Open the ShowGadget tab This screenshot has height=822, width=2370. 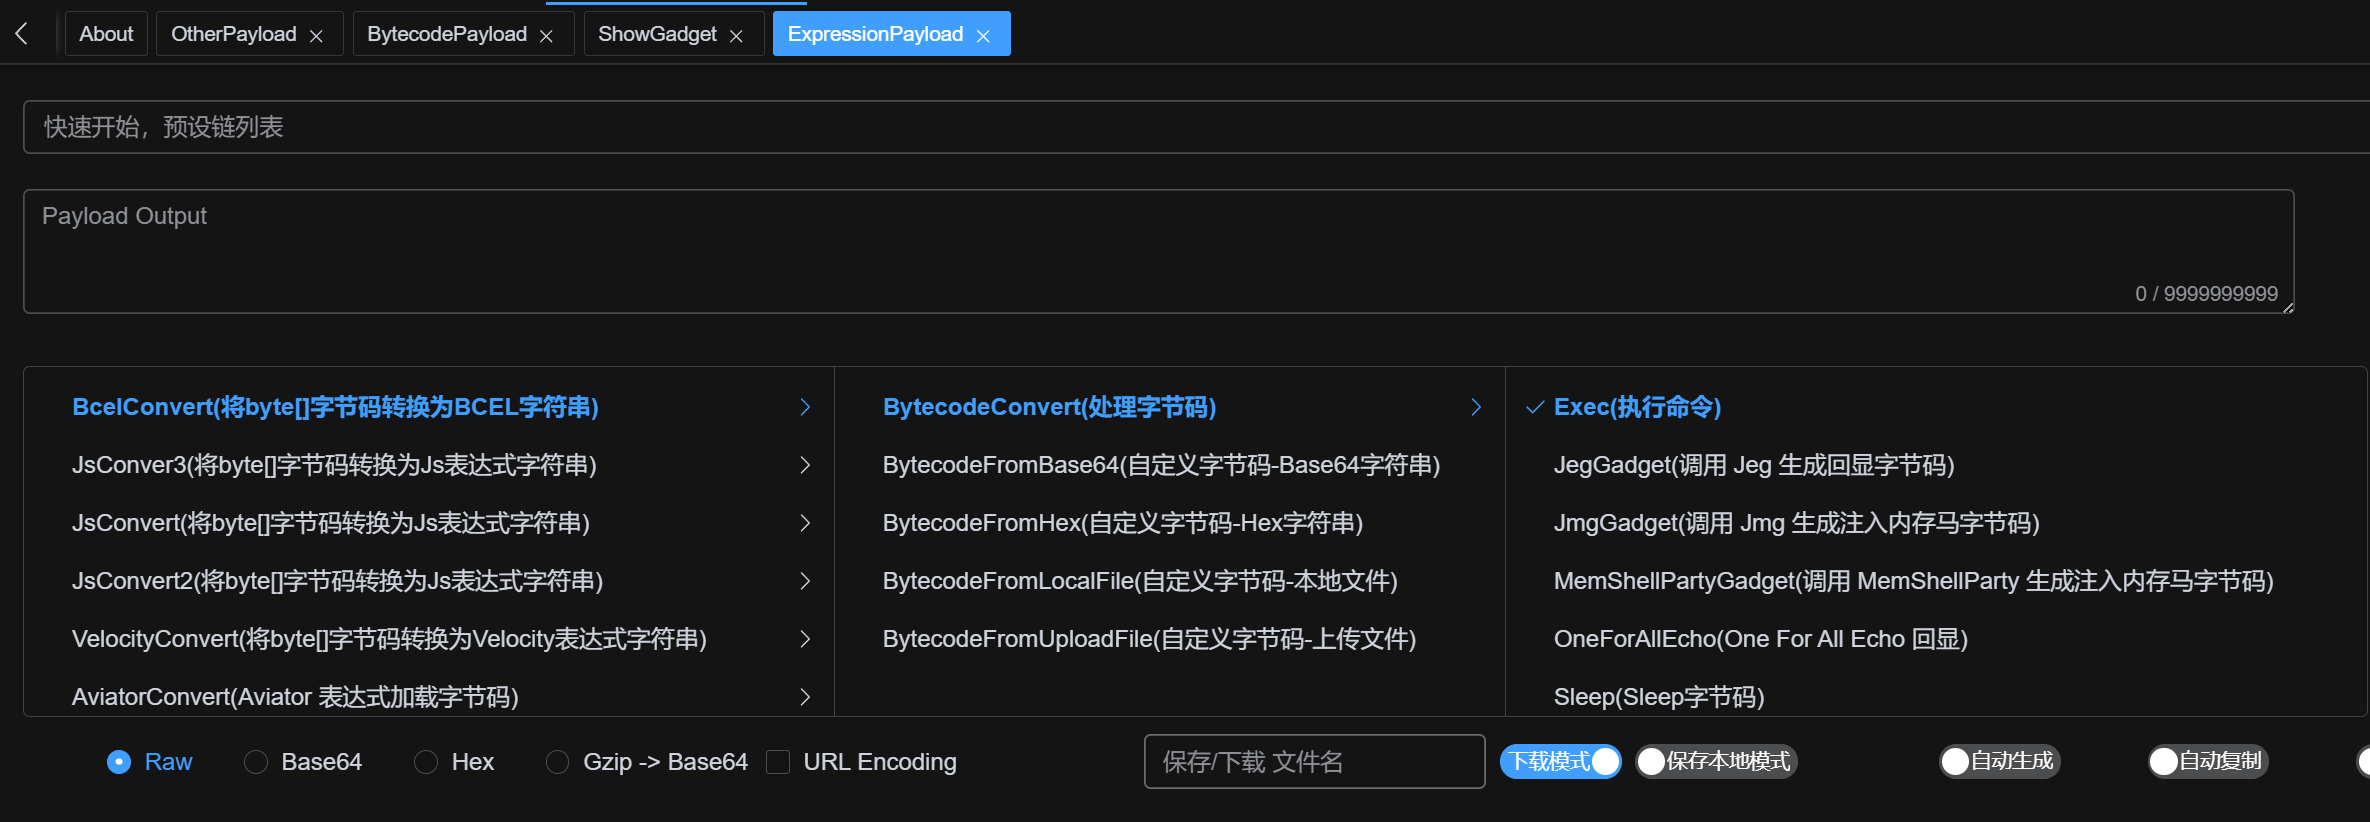pos(657,34)
